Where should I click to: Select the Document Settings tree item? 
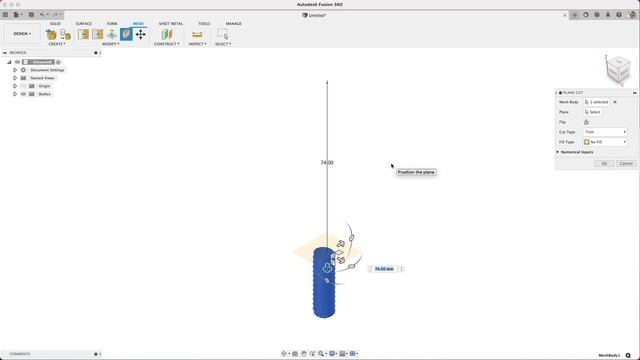pos(47,70)
